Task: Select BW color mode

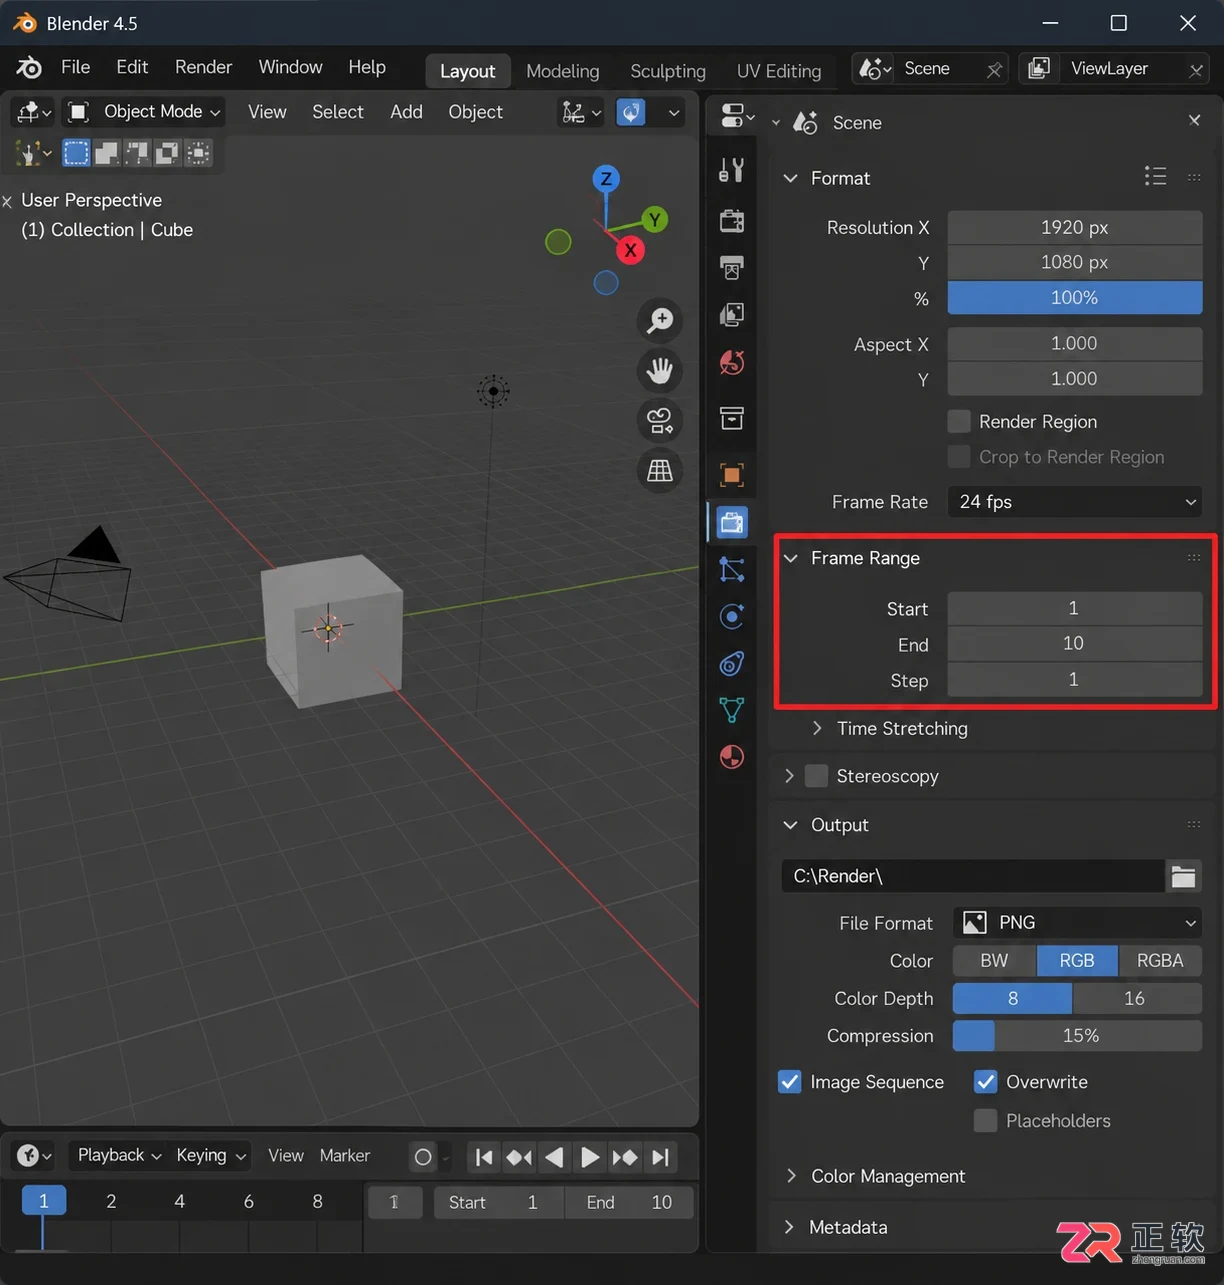Action: click(994, 960)
